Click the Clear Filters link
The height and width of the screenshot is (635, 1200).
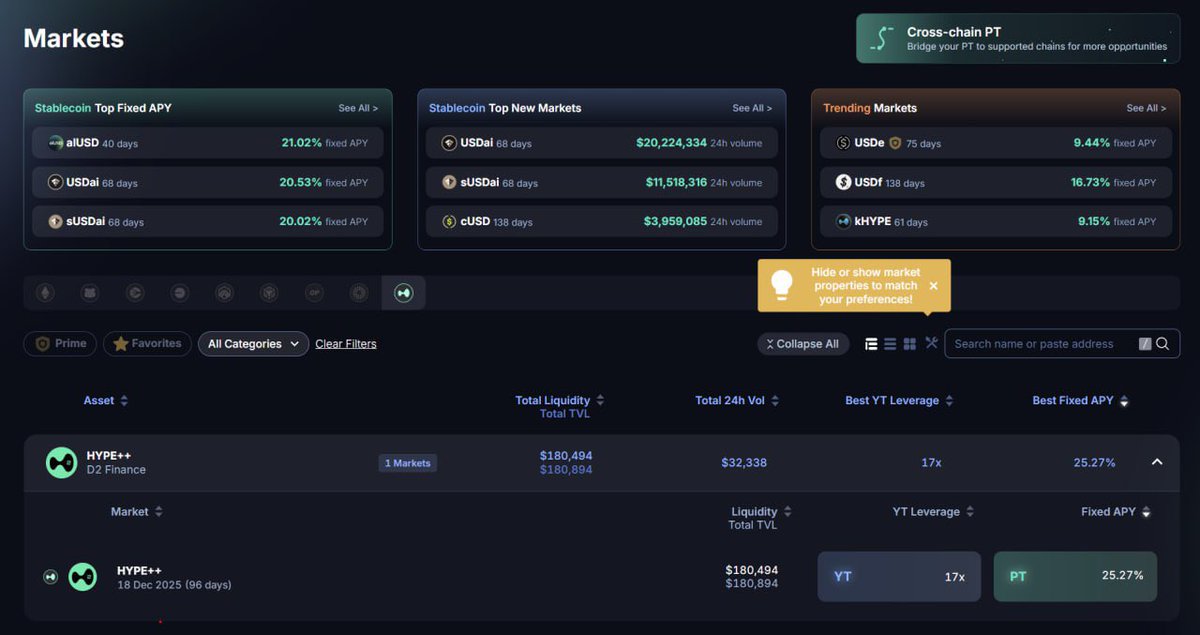pos(346,343)
